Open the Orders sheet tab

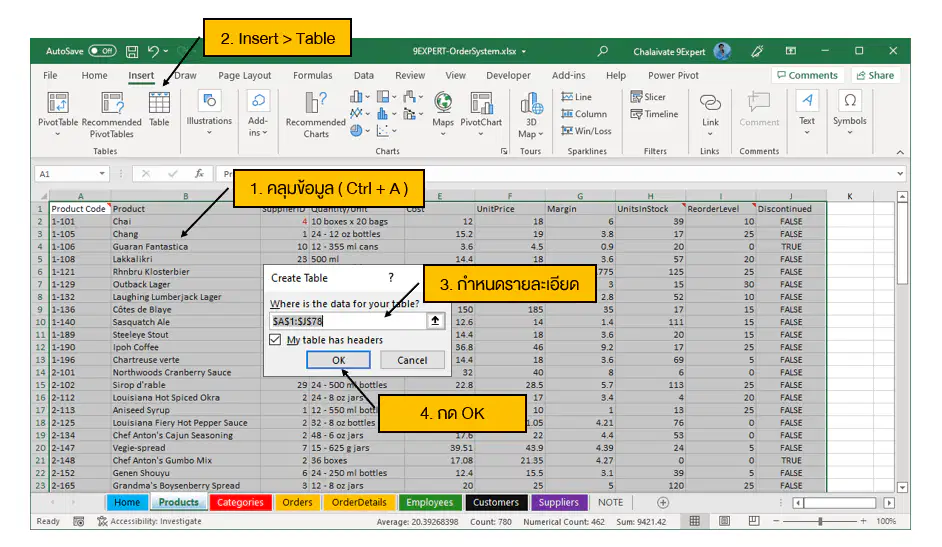297,503
